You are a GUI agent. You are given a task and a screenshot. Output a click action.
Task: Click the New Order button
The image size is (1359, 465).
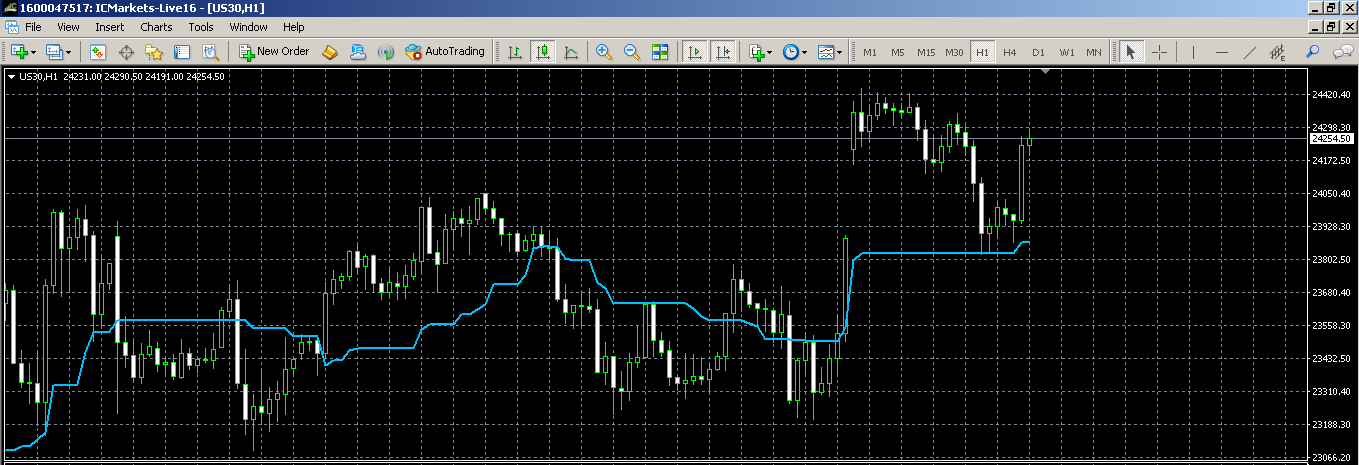tap(275, 51)
